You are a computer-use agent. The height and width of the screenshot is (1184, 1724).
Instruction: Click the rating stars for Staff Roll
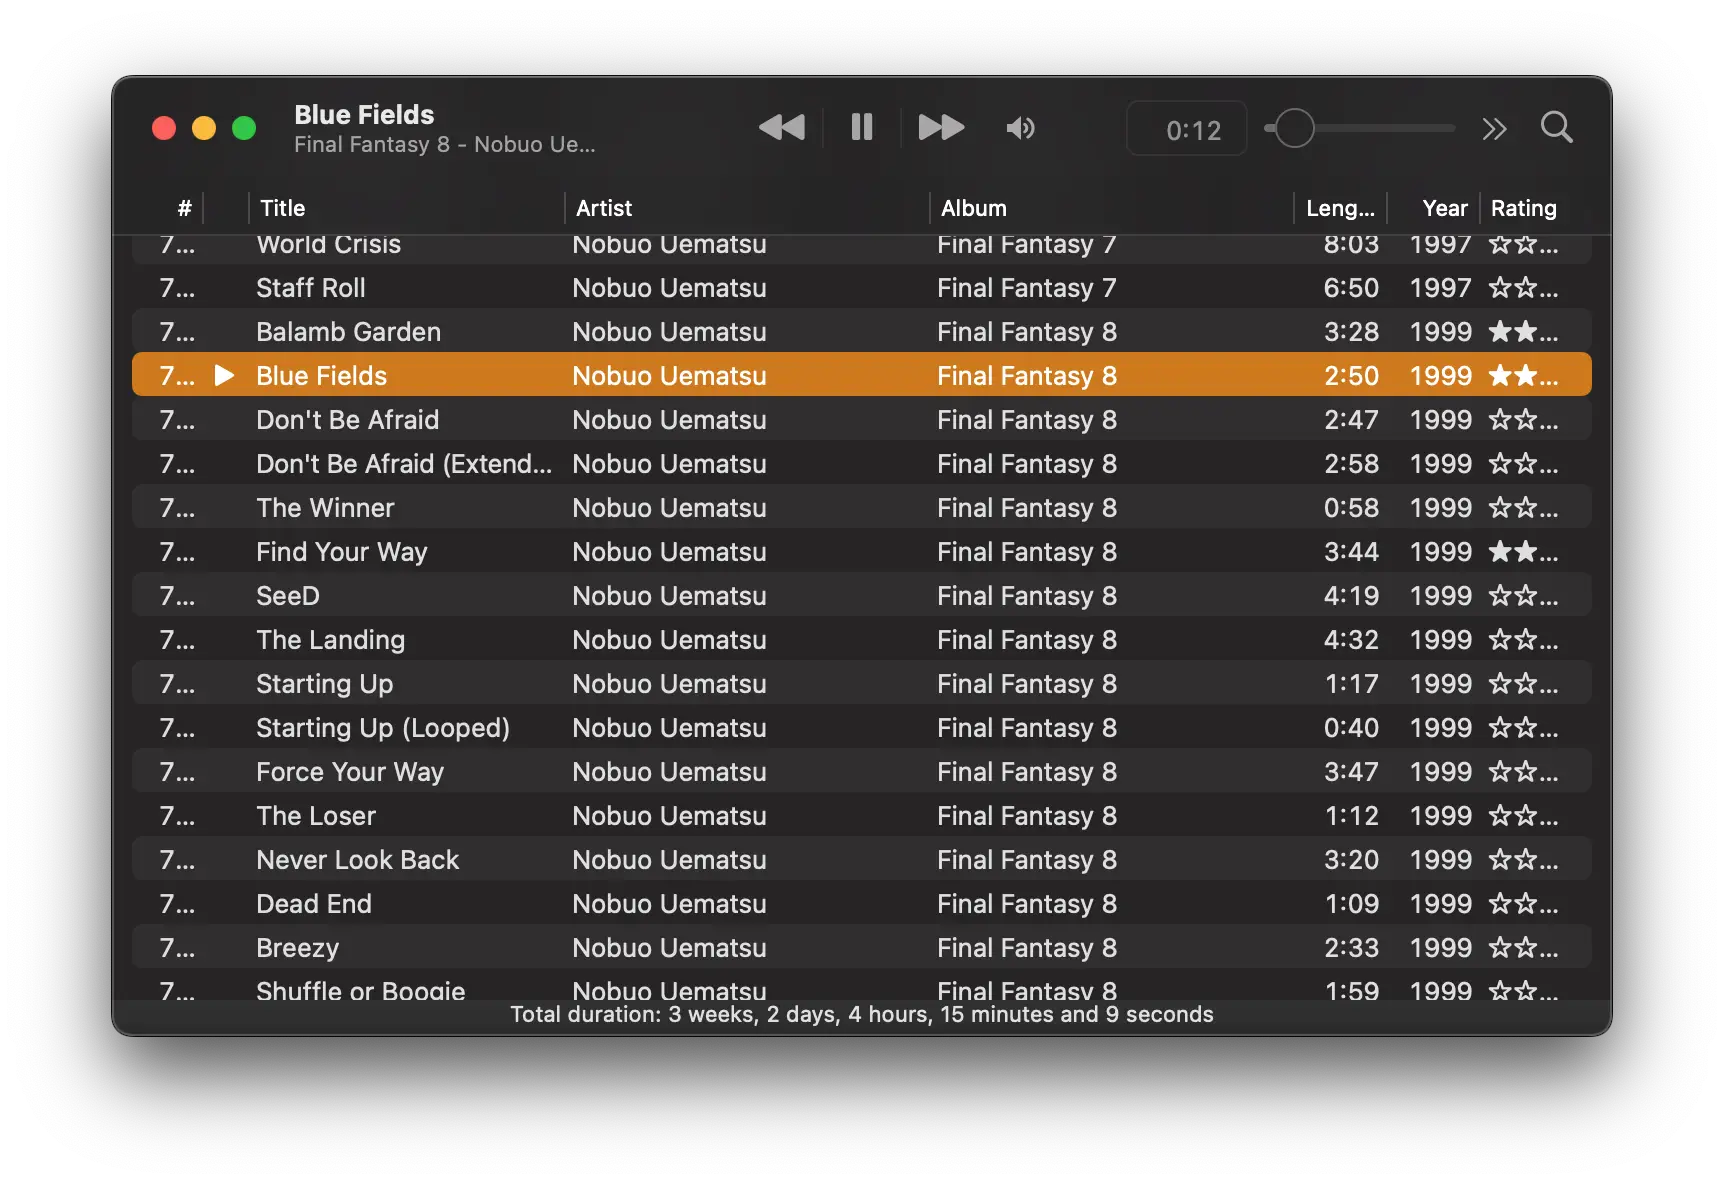tap(1523, 288)
